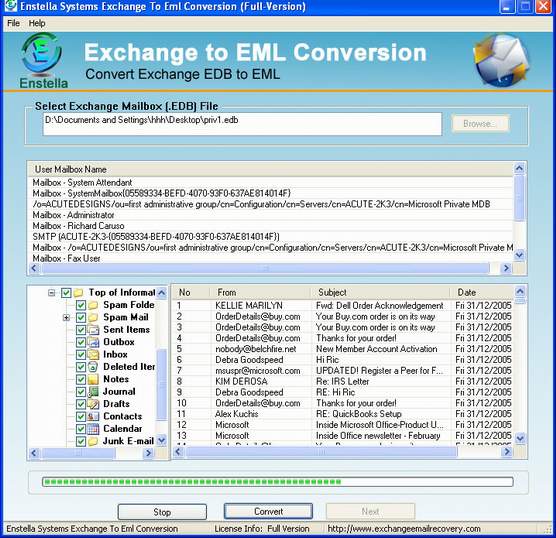
Task: Select the Mailbox - System Attendant row
Action: pos(271,183)
